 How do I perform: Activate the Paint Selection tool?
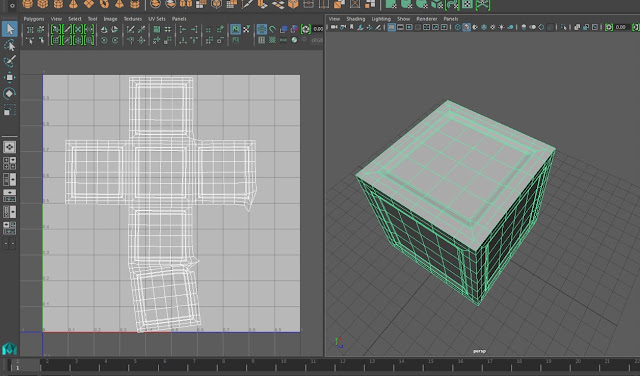click(10, 61)
